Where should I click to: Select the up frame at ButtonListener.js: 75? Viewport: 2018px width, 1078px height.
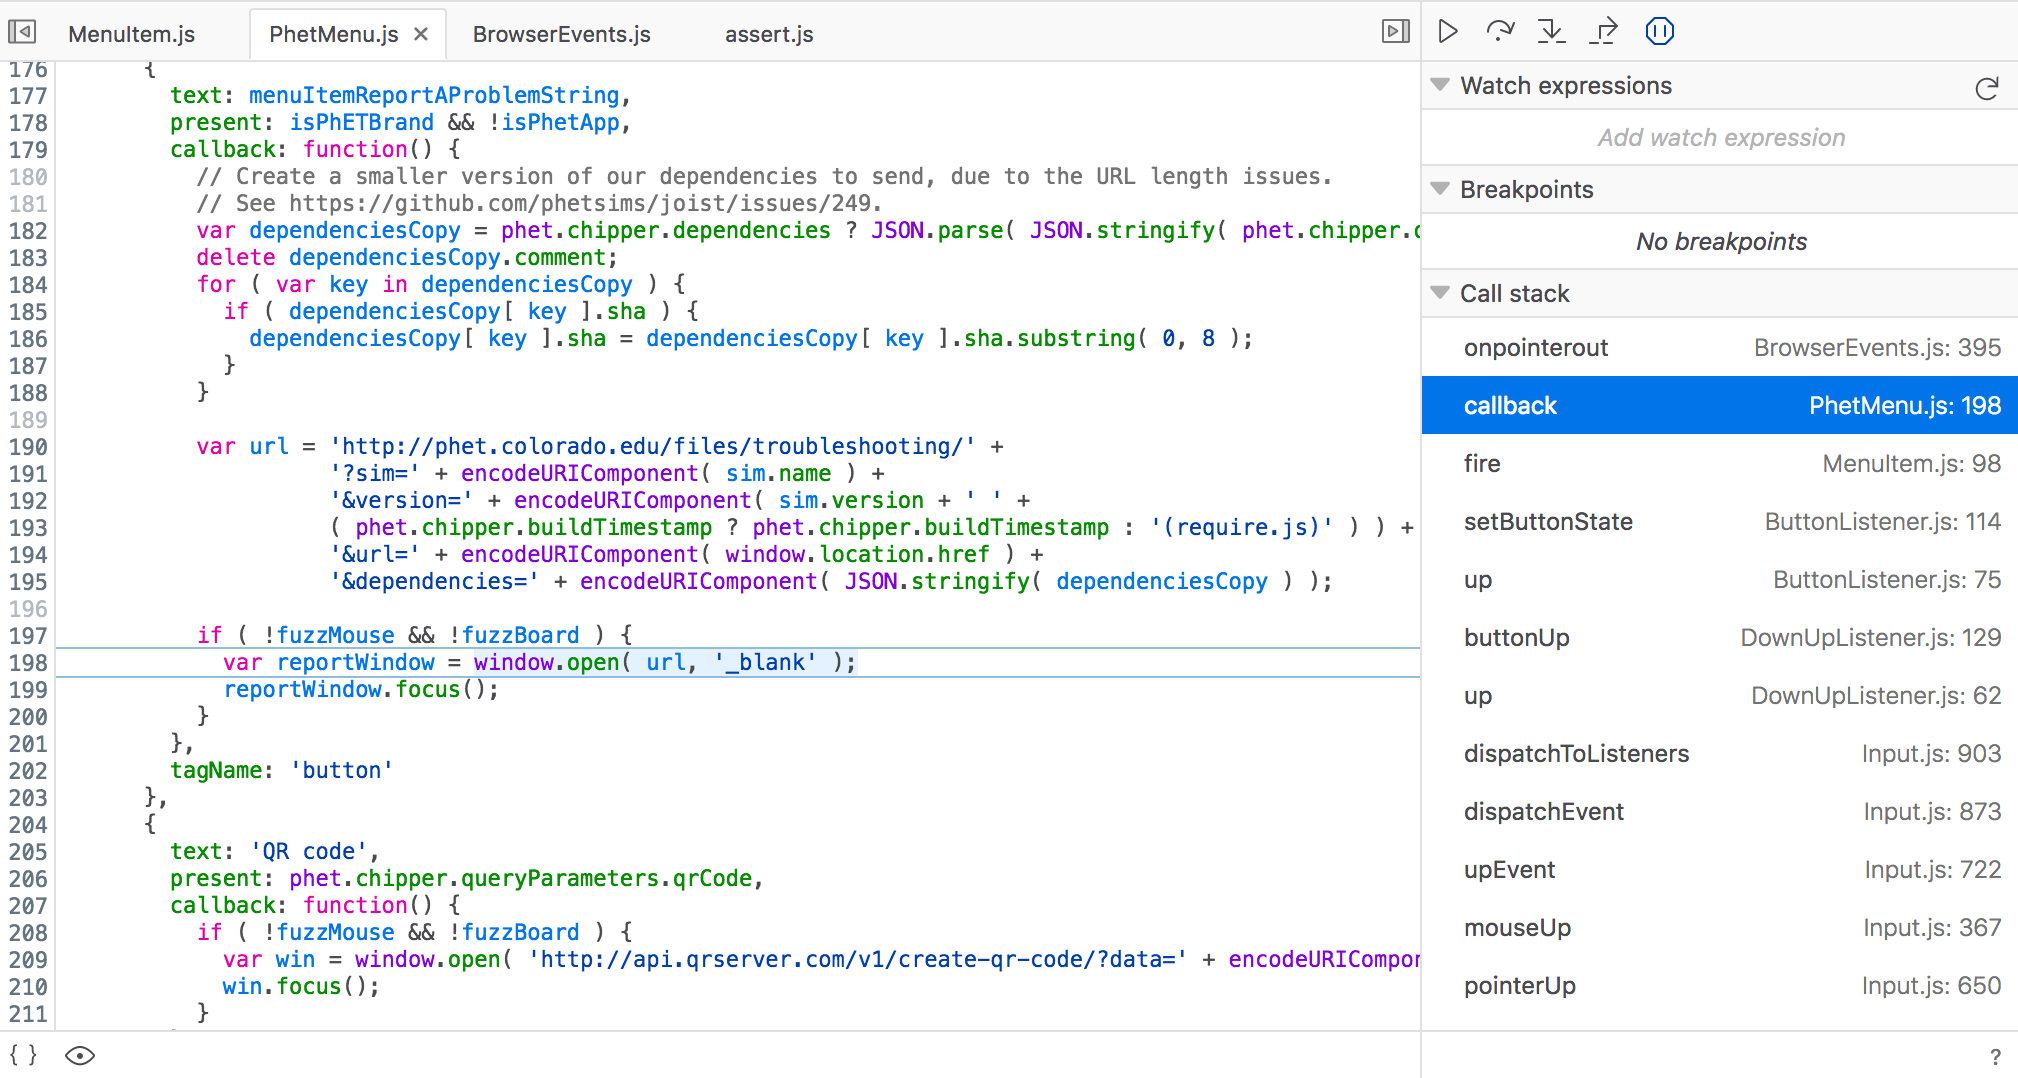pos(1720,579)
